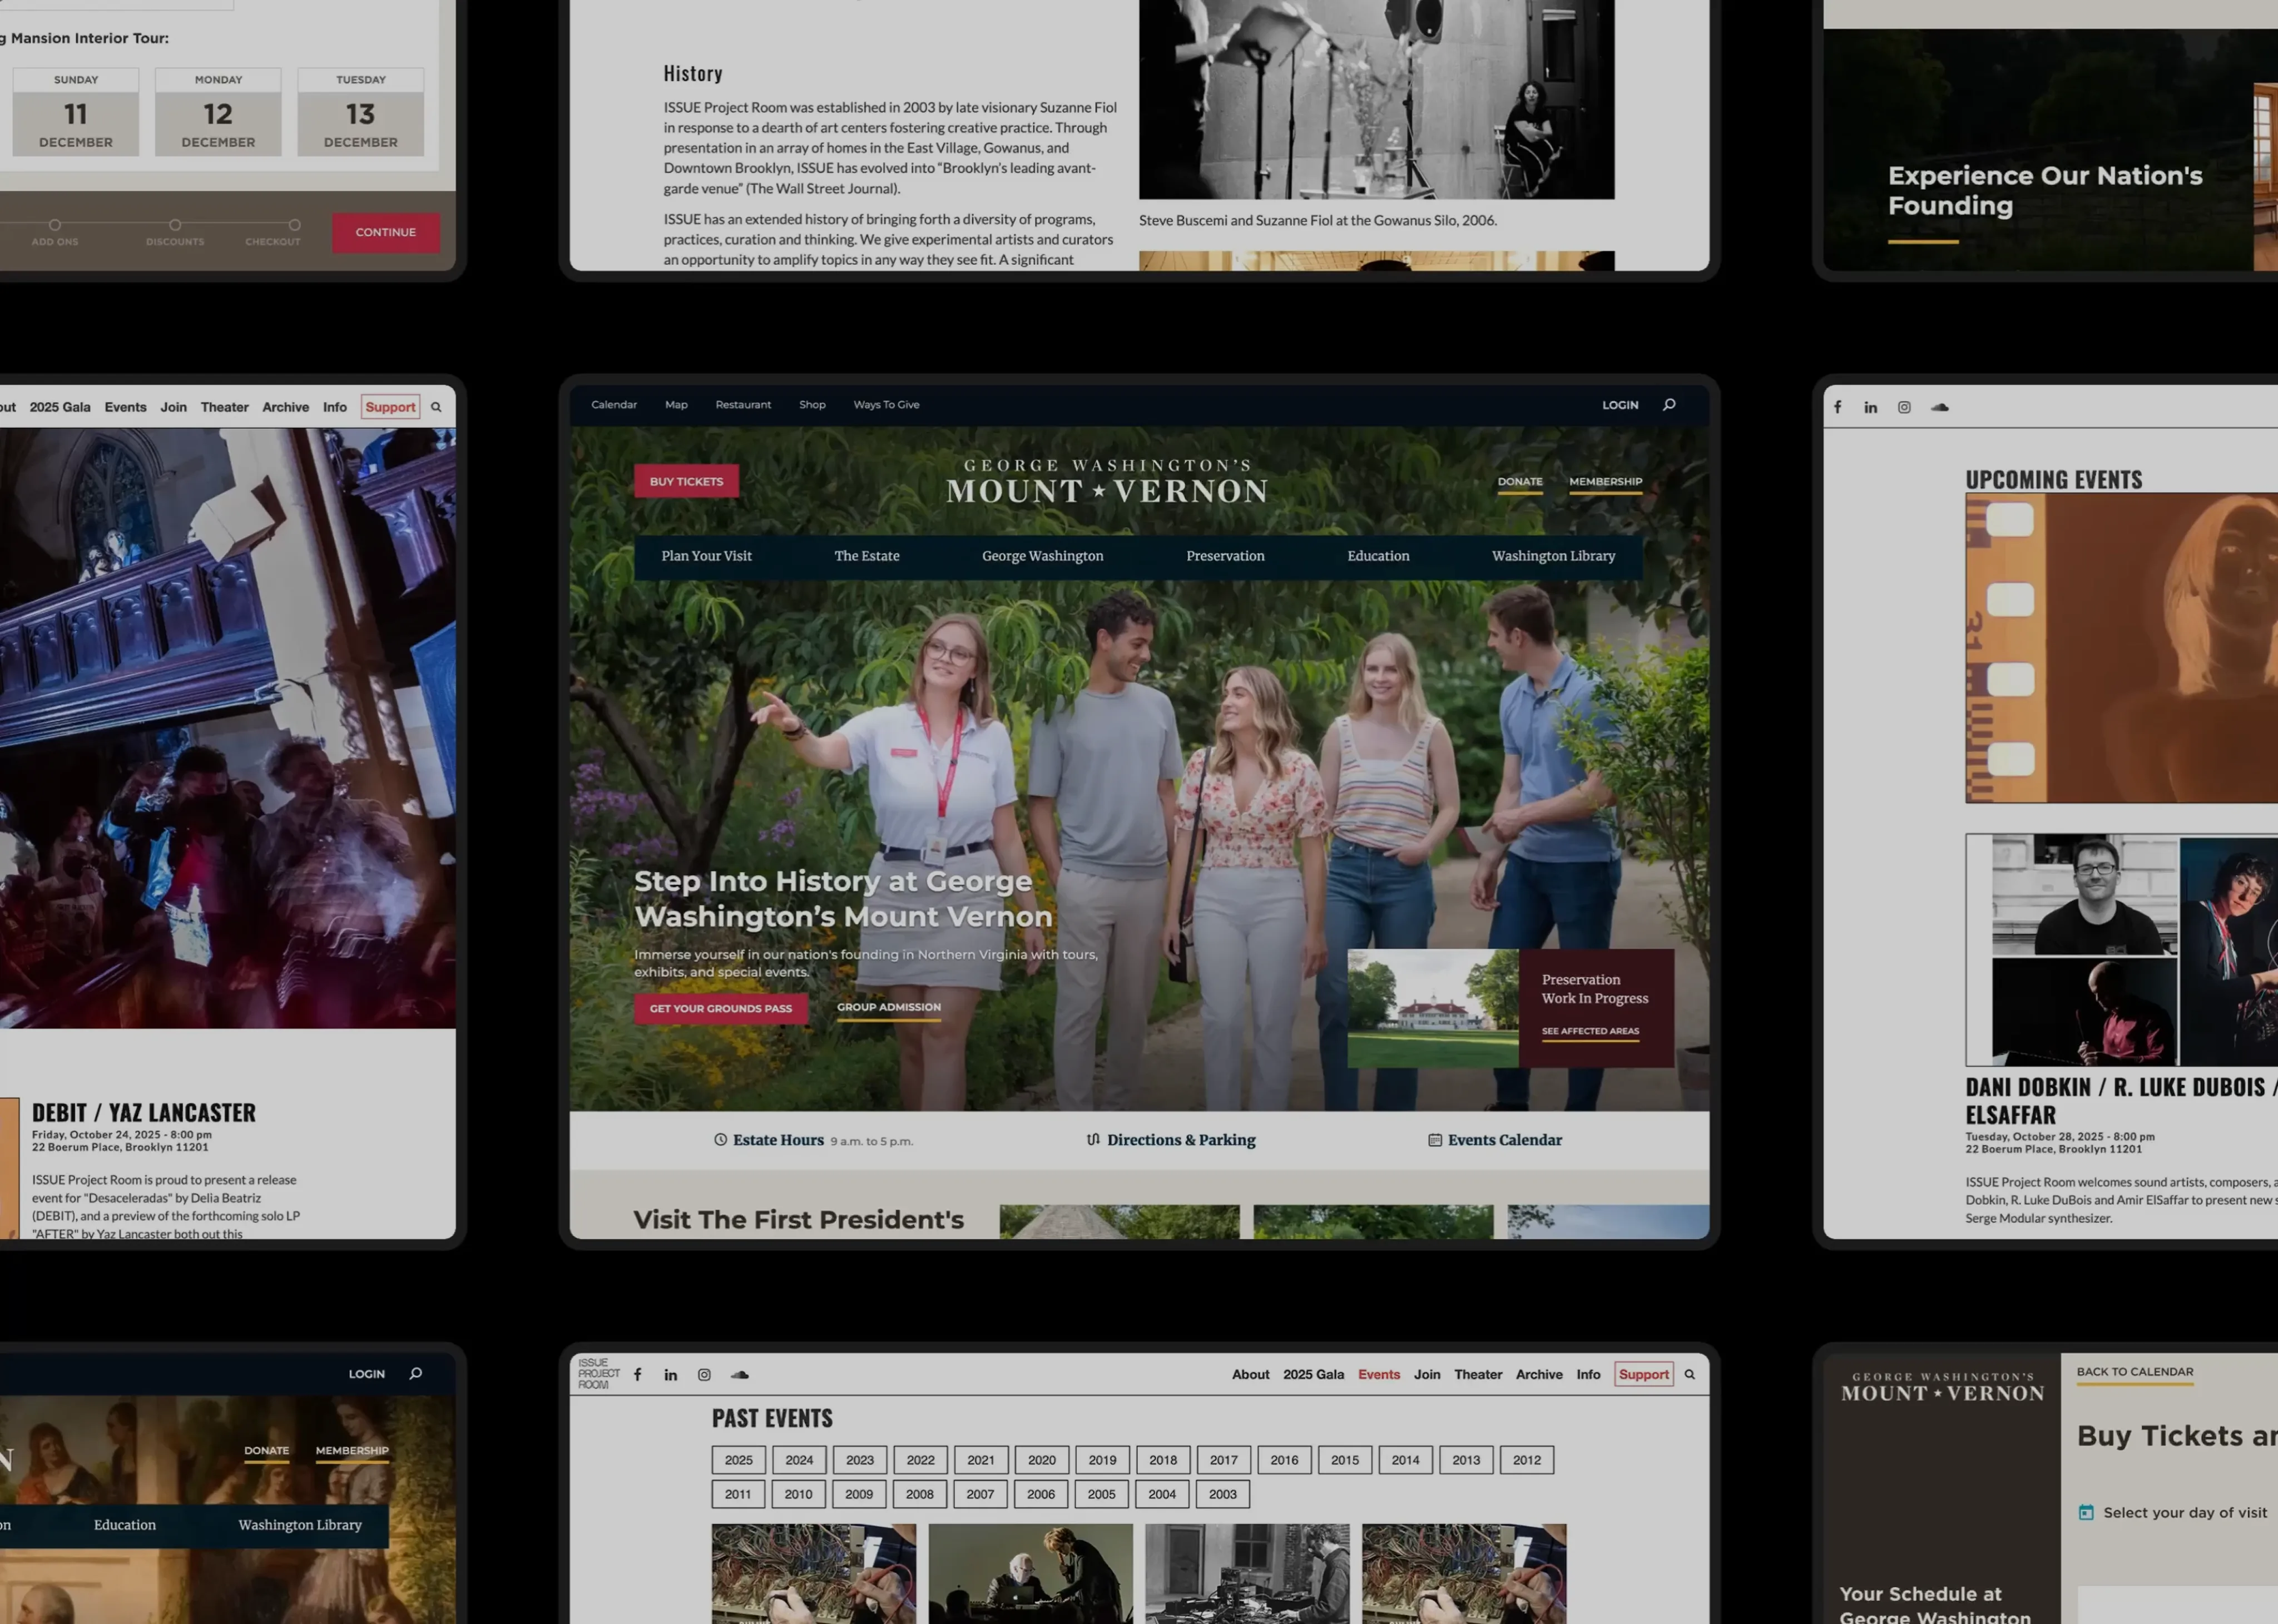Click the Facebook icon in Past Events header
This screenshot has height=1624, width=2278.
[638, 1375]
